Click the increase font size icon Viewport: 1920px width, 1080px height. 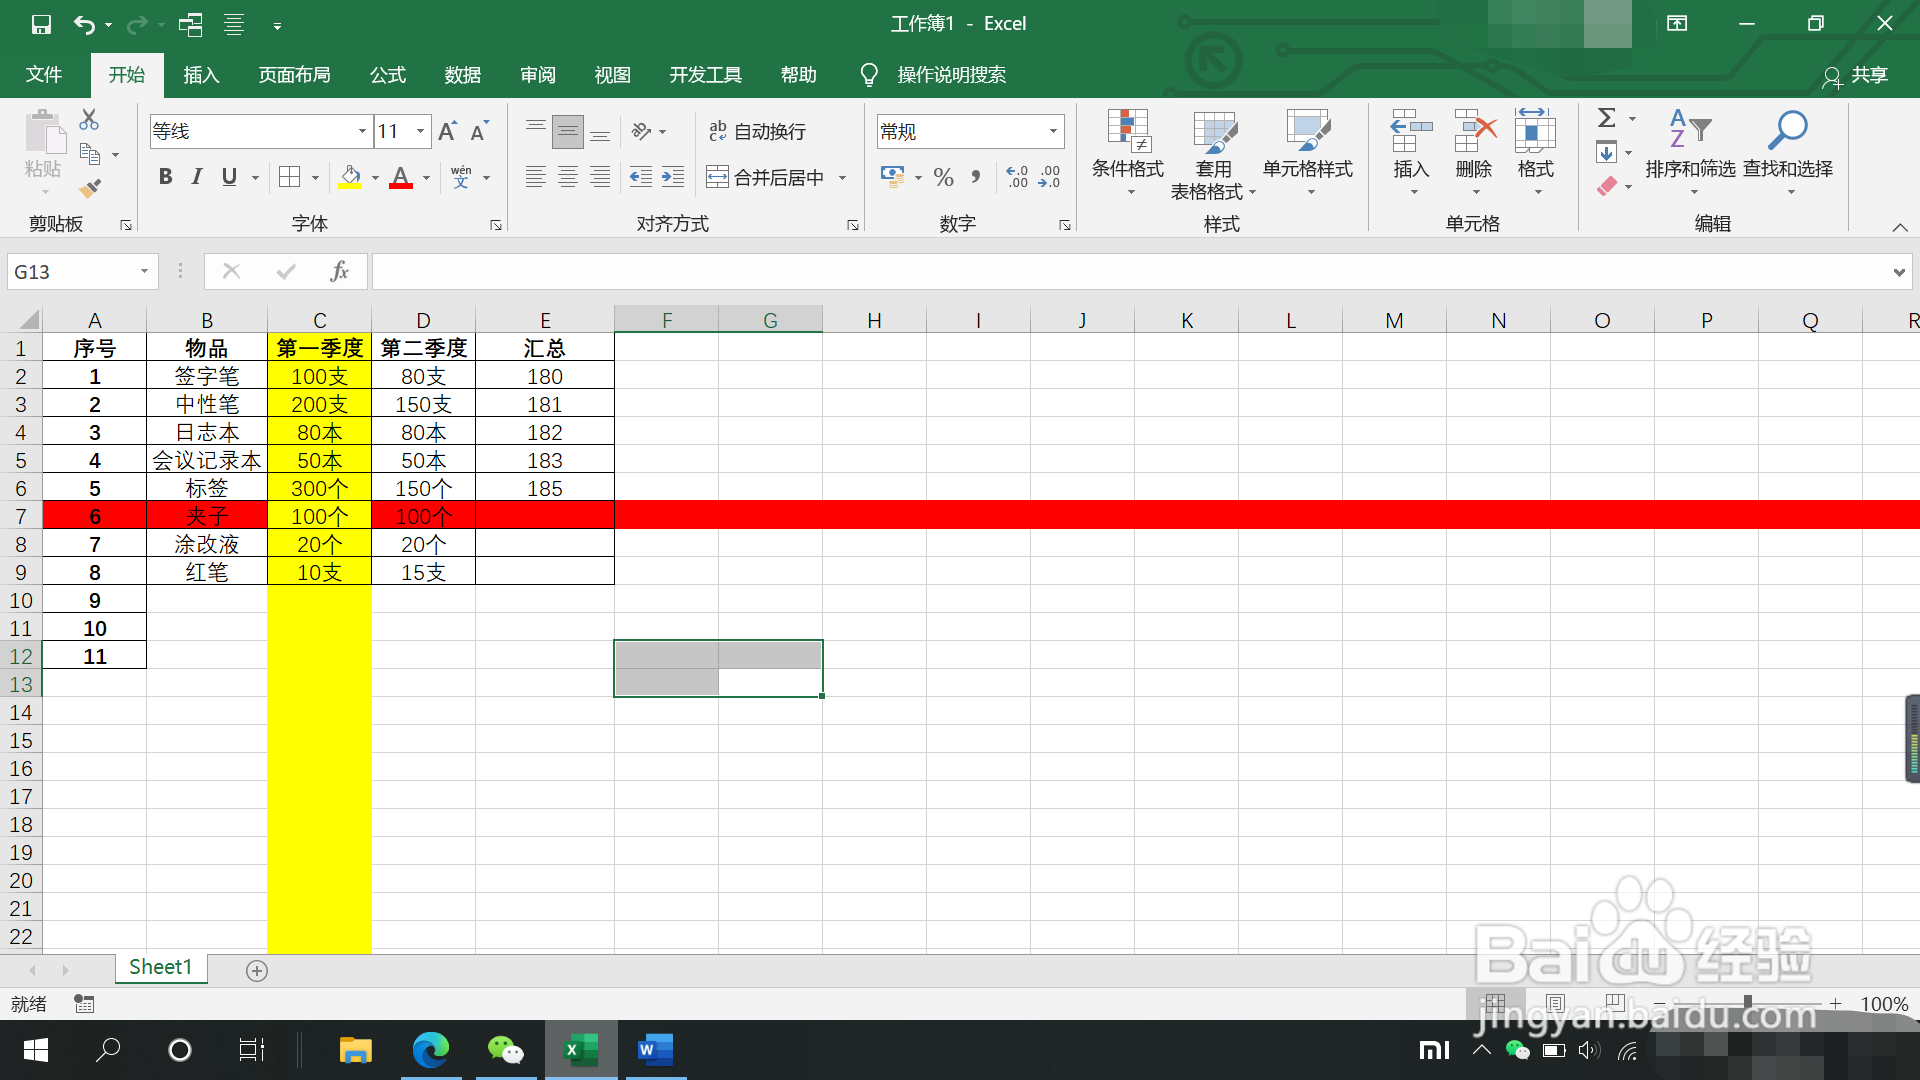click(x=447, y=131)
